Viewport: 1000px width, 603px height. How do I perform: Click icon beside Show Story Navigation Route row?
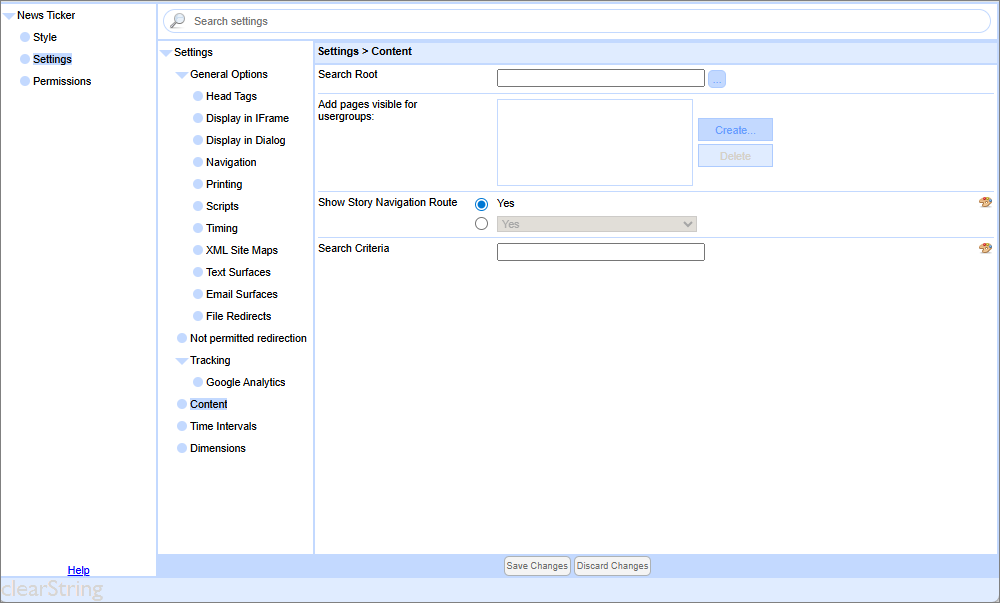[985, 202]
